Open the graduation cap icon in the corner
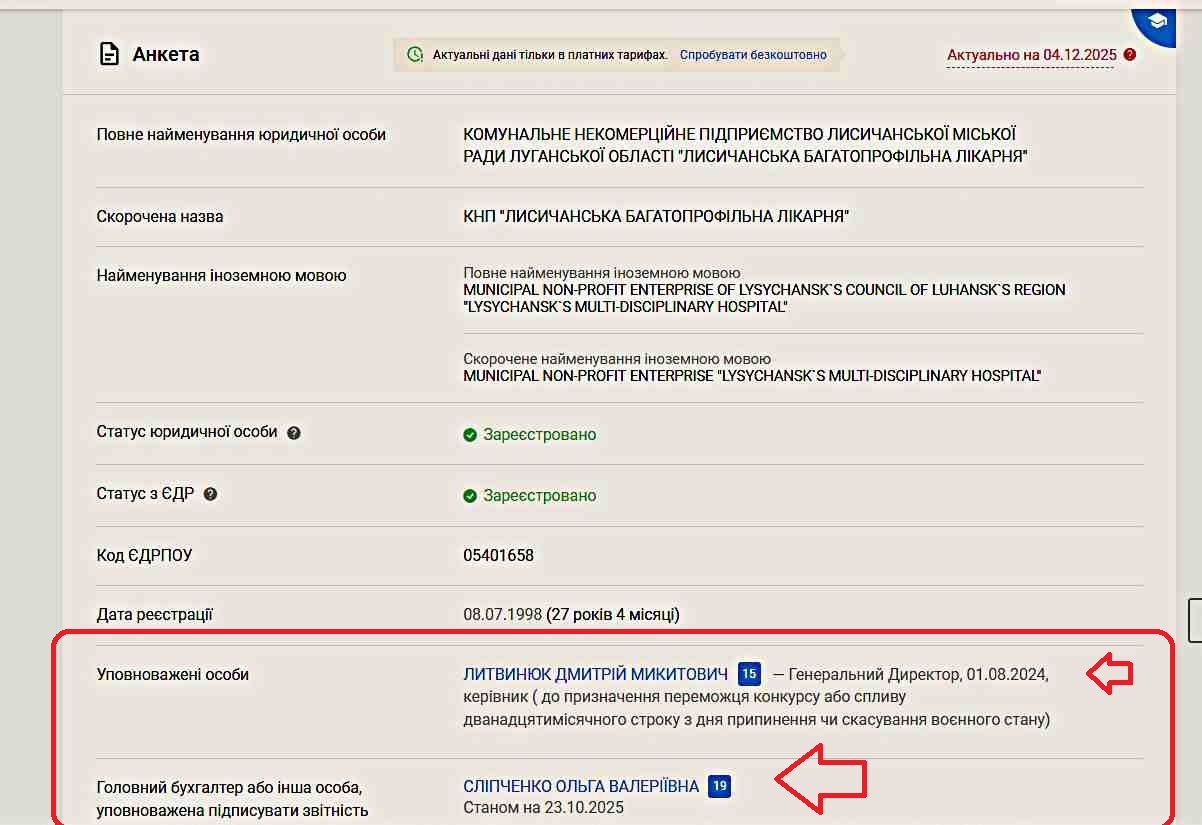This screenshot has width=1202, height=825. click(1157, 22)
